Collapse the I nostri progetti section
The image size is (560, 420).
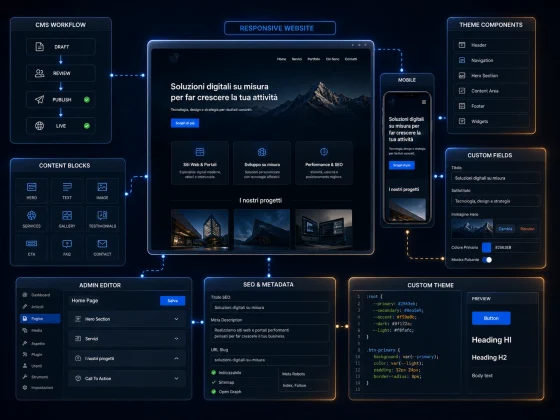pyautogui.click(x=176, y=358)
